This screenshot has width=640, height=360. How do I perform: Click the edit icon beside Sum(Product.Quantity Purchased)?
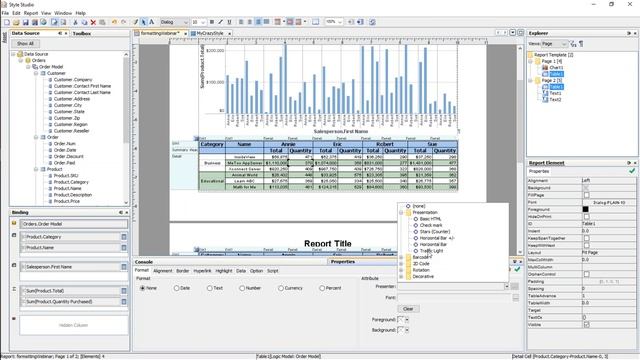pyautogui.click(x=124, y=302)
